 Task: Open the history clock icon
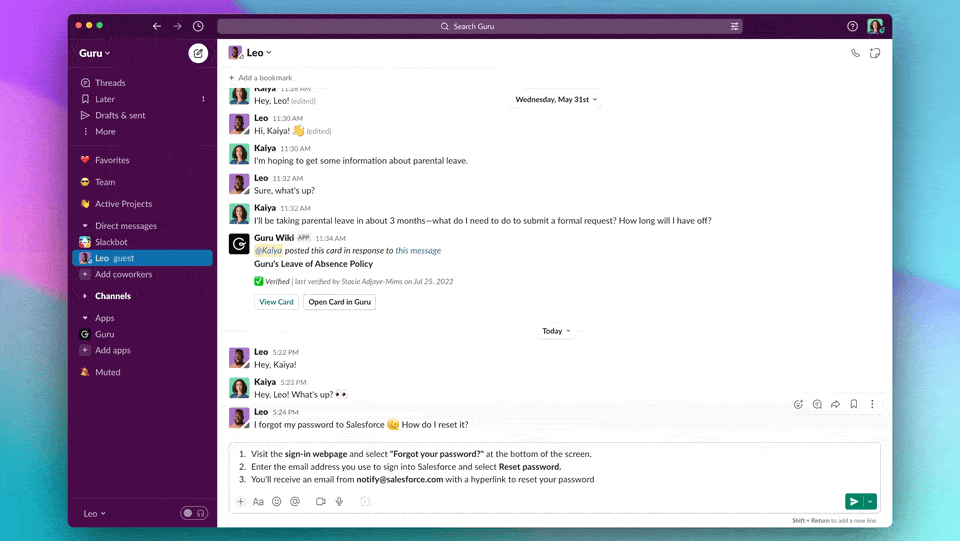pos(198,26)
